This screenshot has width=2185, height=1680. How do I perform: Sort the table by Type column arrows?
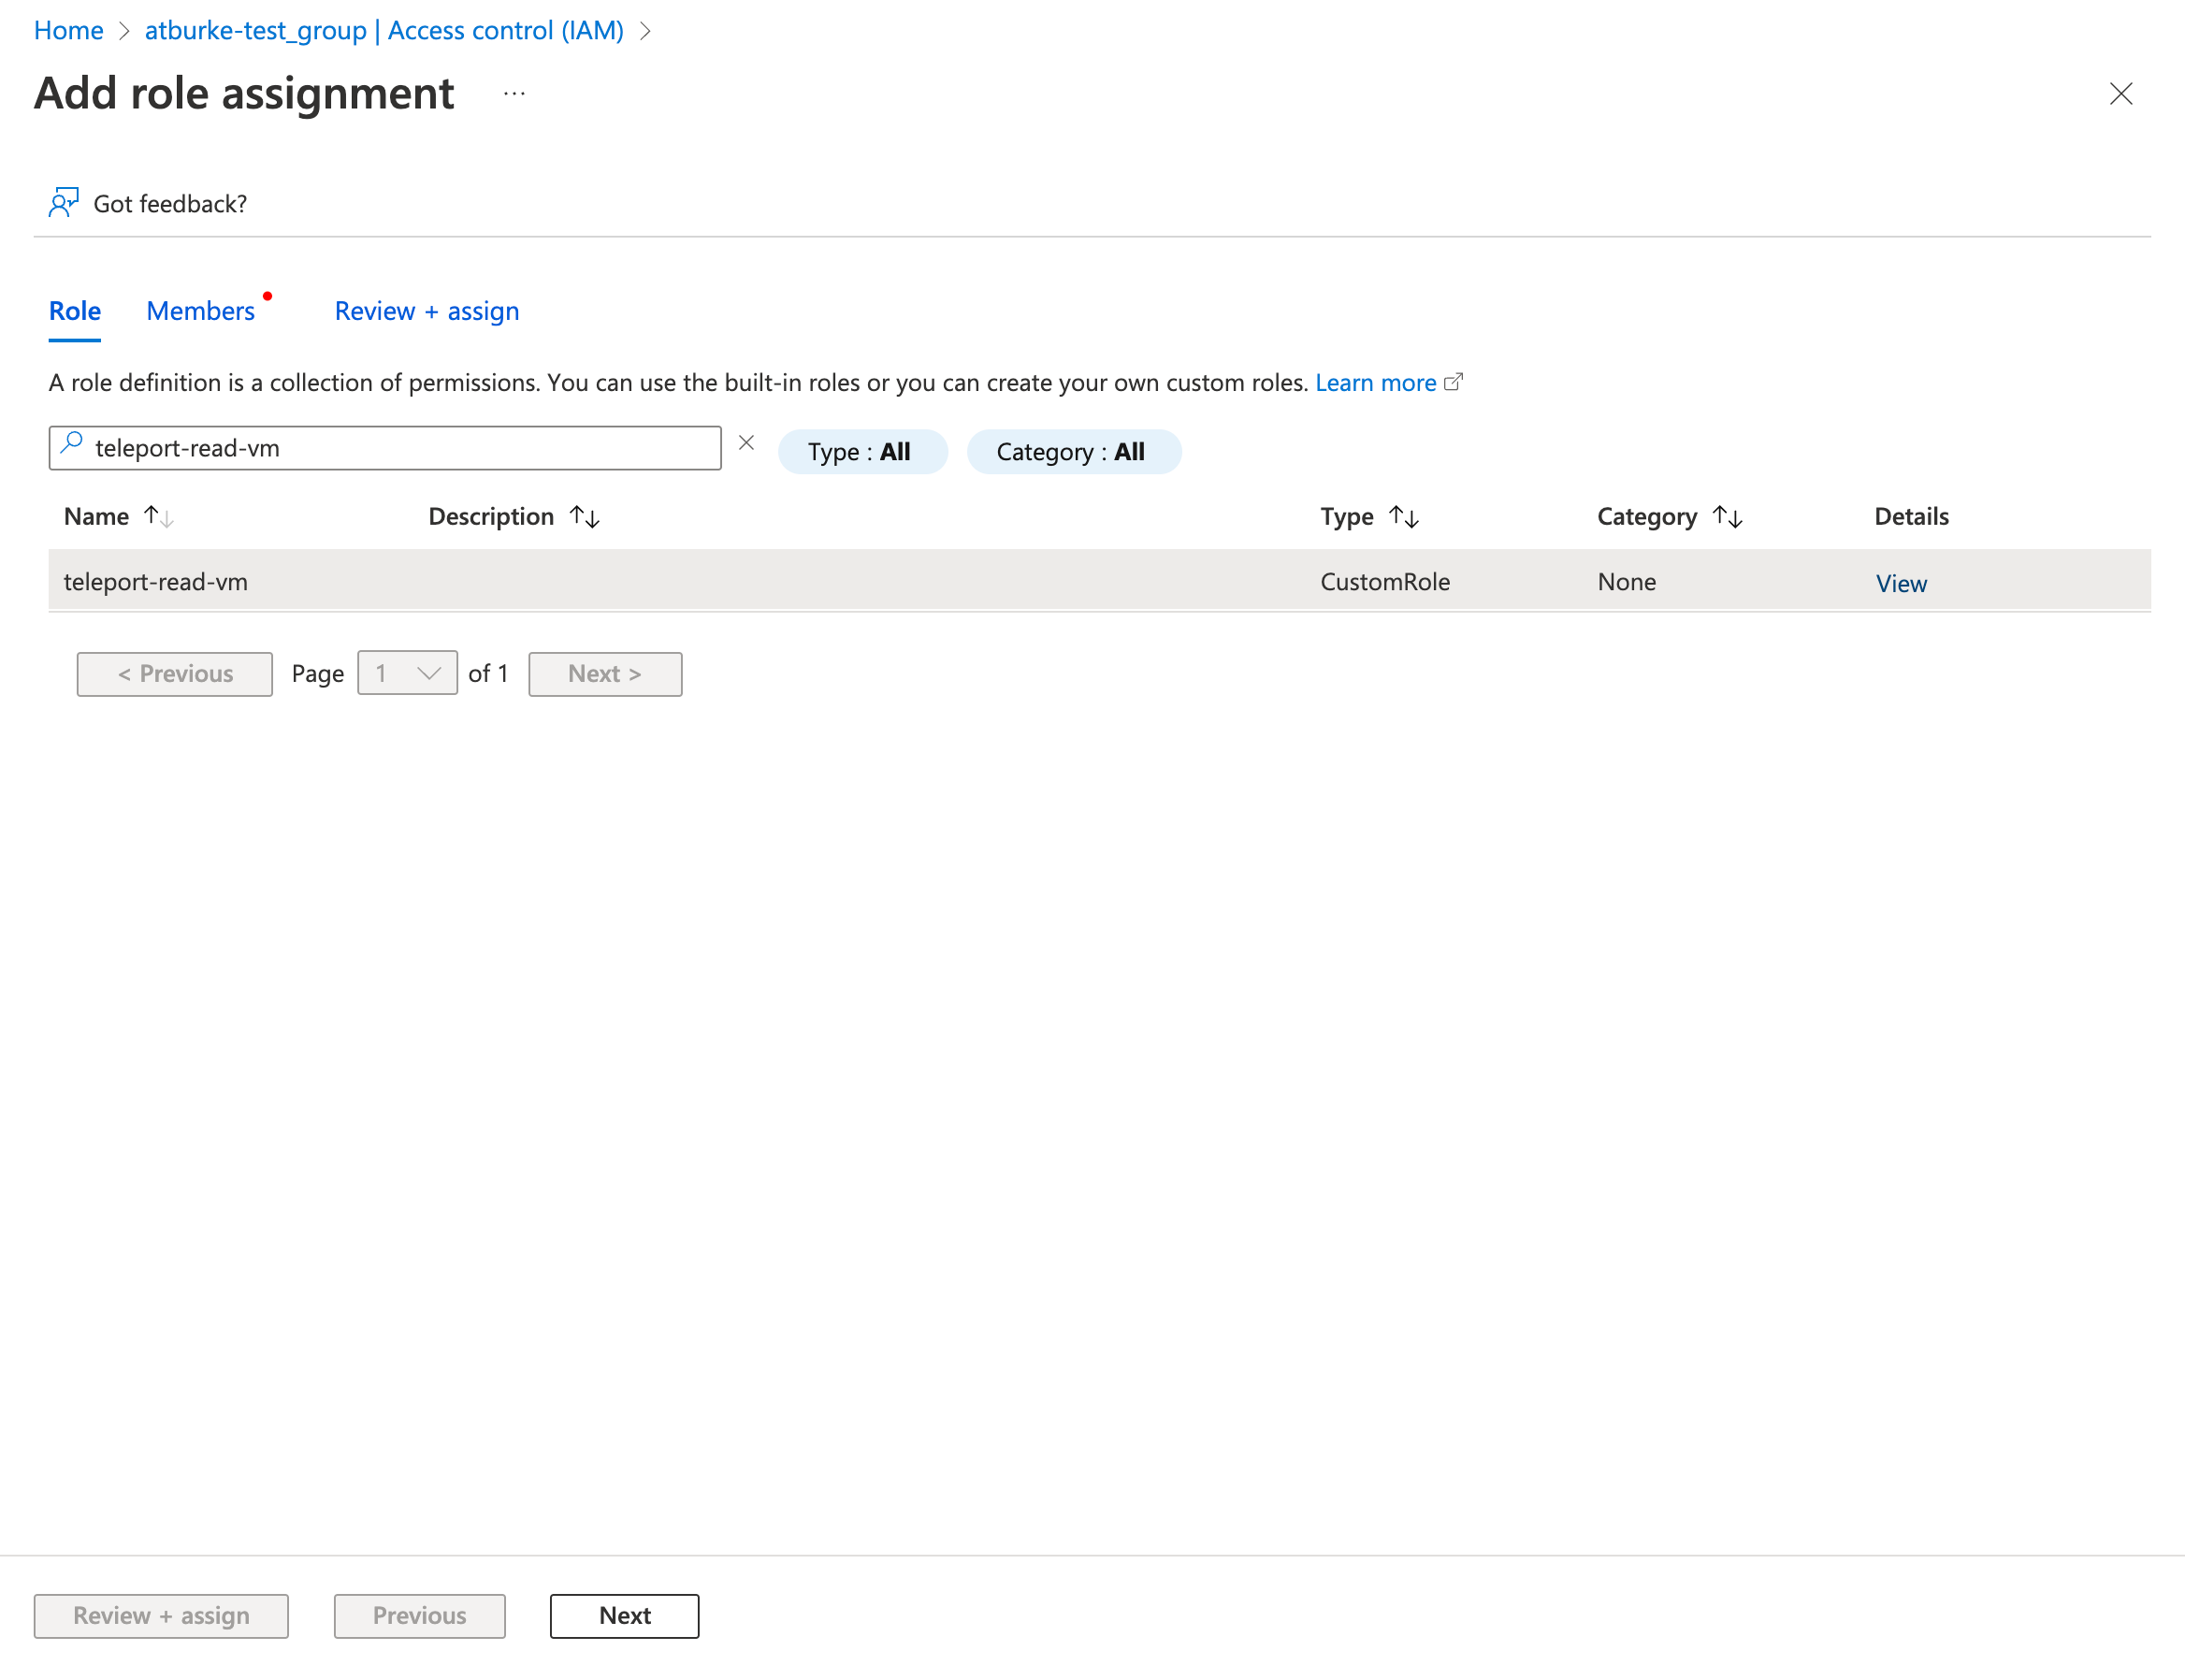click(x=1406, y=516)
